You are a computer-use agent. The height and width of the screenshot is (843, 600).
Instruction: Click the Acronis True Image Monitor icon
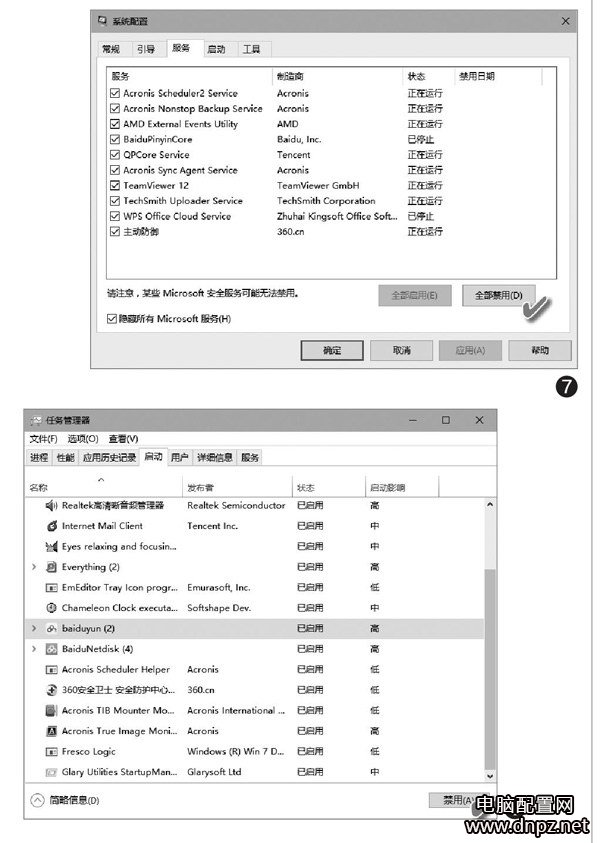click(x=52, y=731)
